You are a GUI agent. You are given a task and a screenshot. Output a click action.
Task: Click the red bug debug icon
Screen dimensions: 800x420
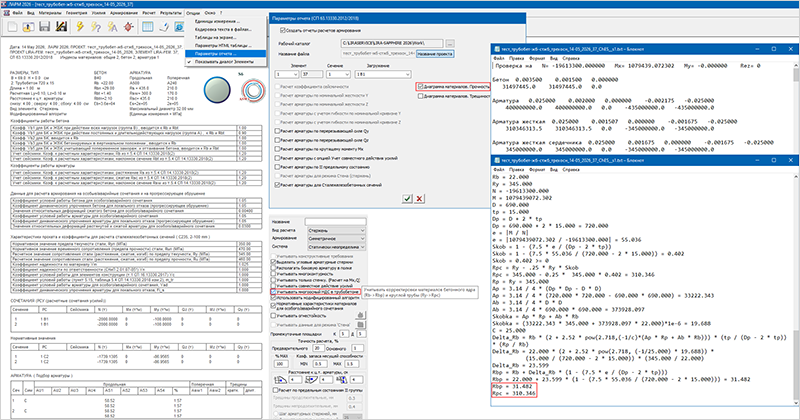click(129, 26)
